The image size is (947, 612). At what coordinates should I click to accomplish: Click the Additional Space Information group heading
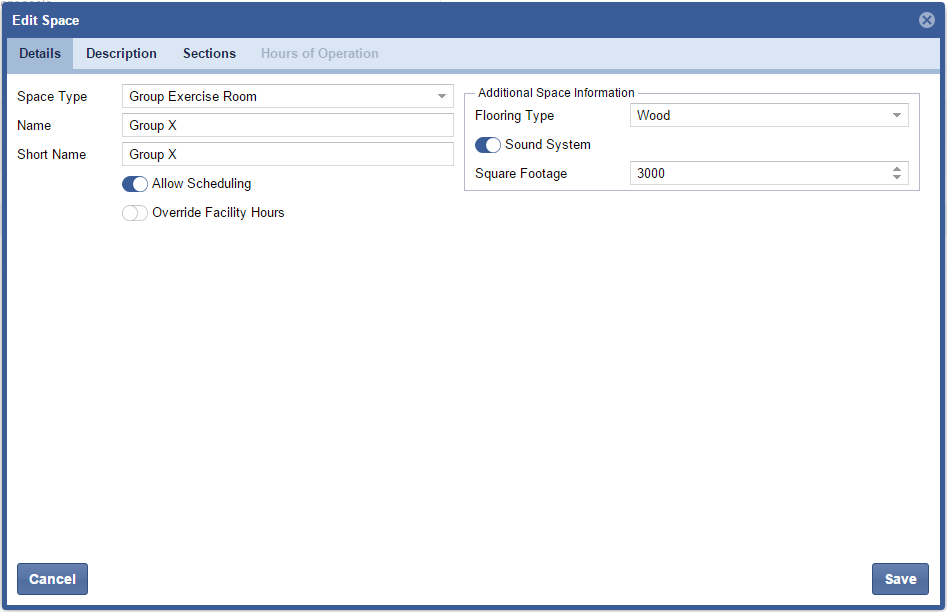556,93
